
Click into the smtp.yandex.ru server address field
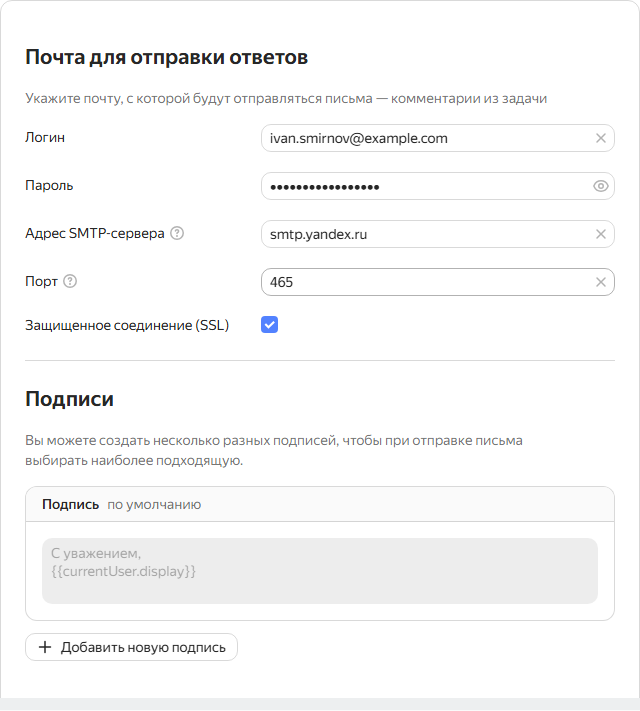coord(438,234)
